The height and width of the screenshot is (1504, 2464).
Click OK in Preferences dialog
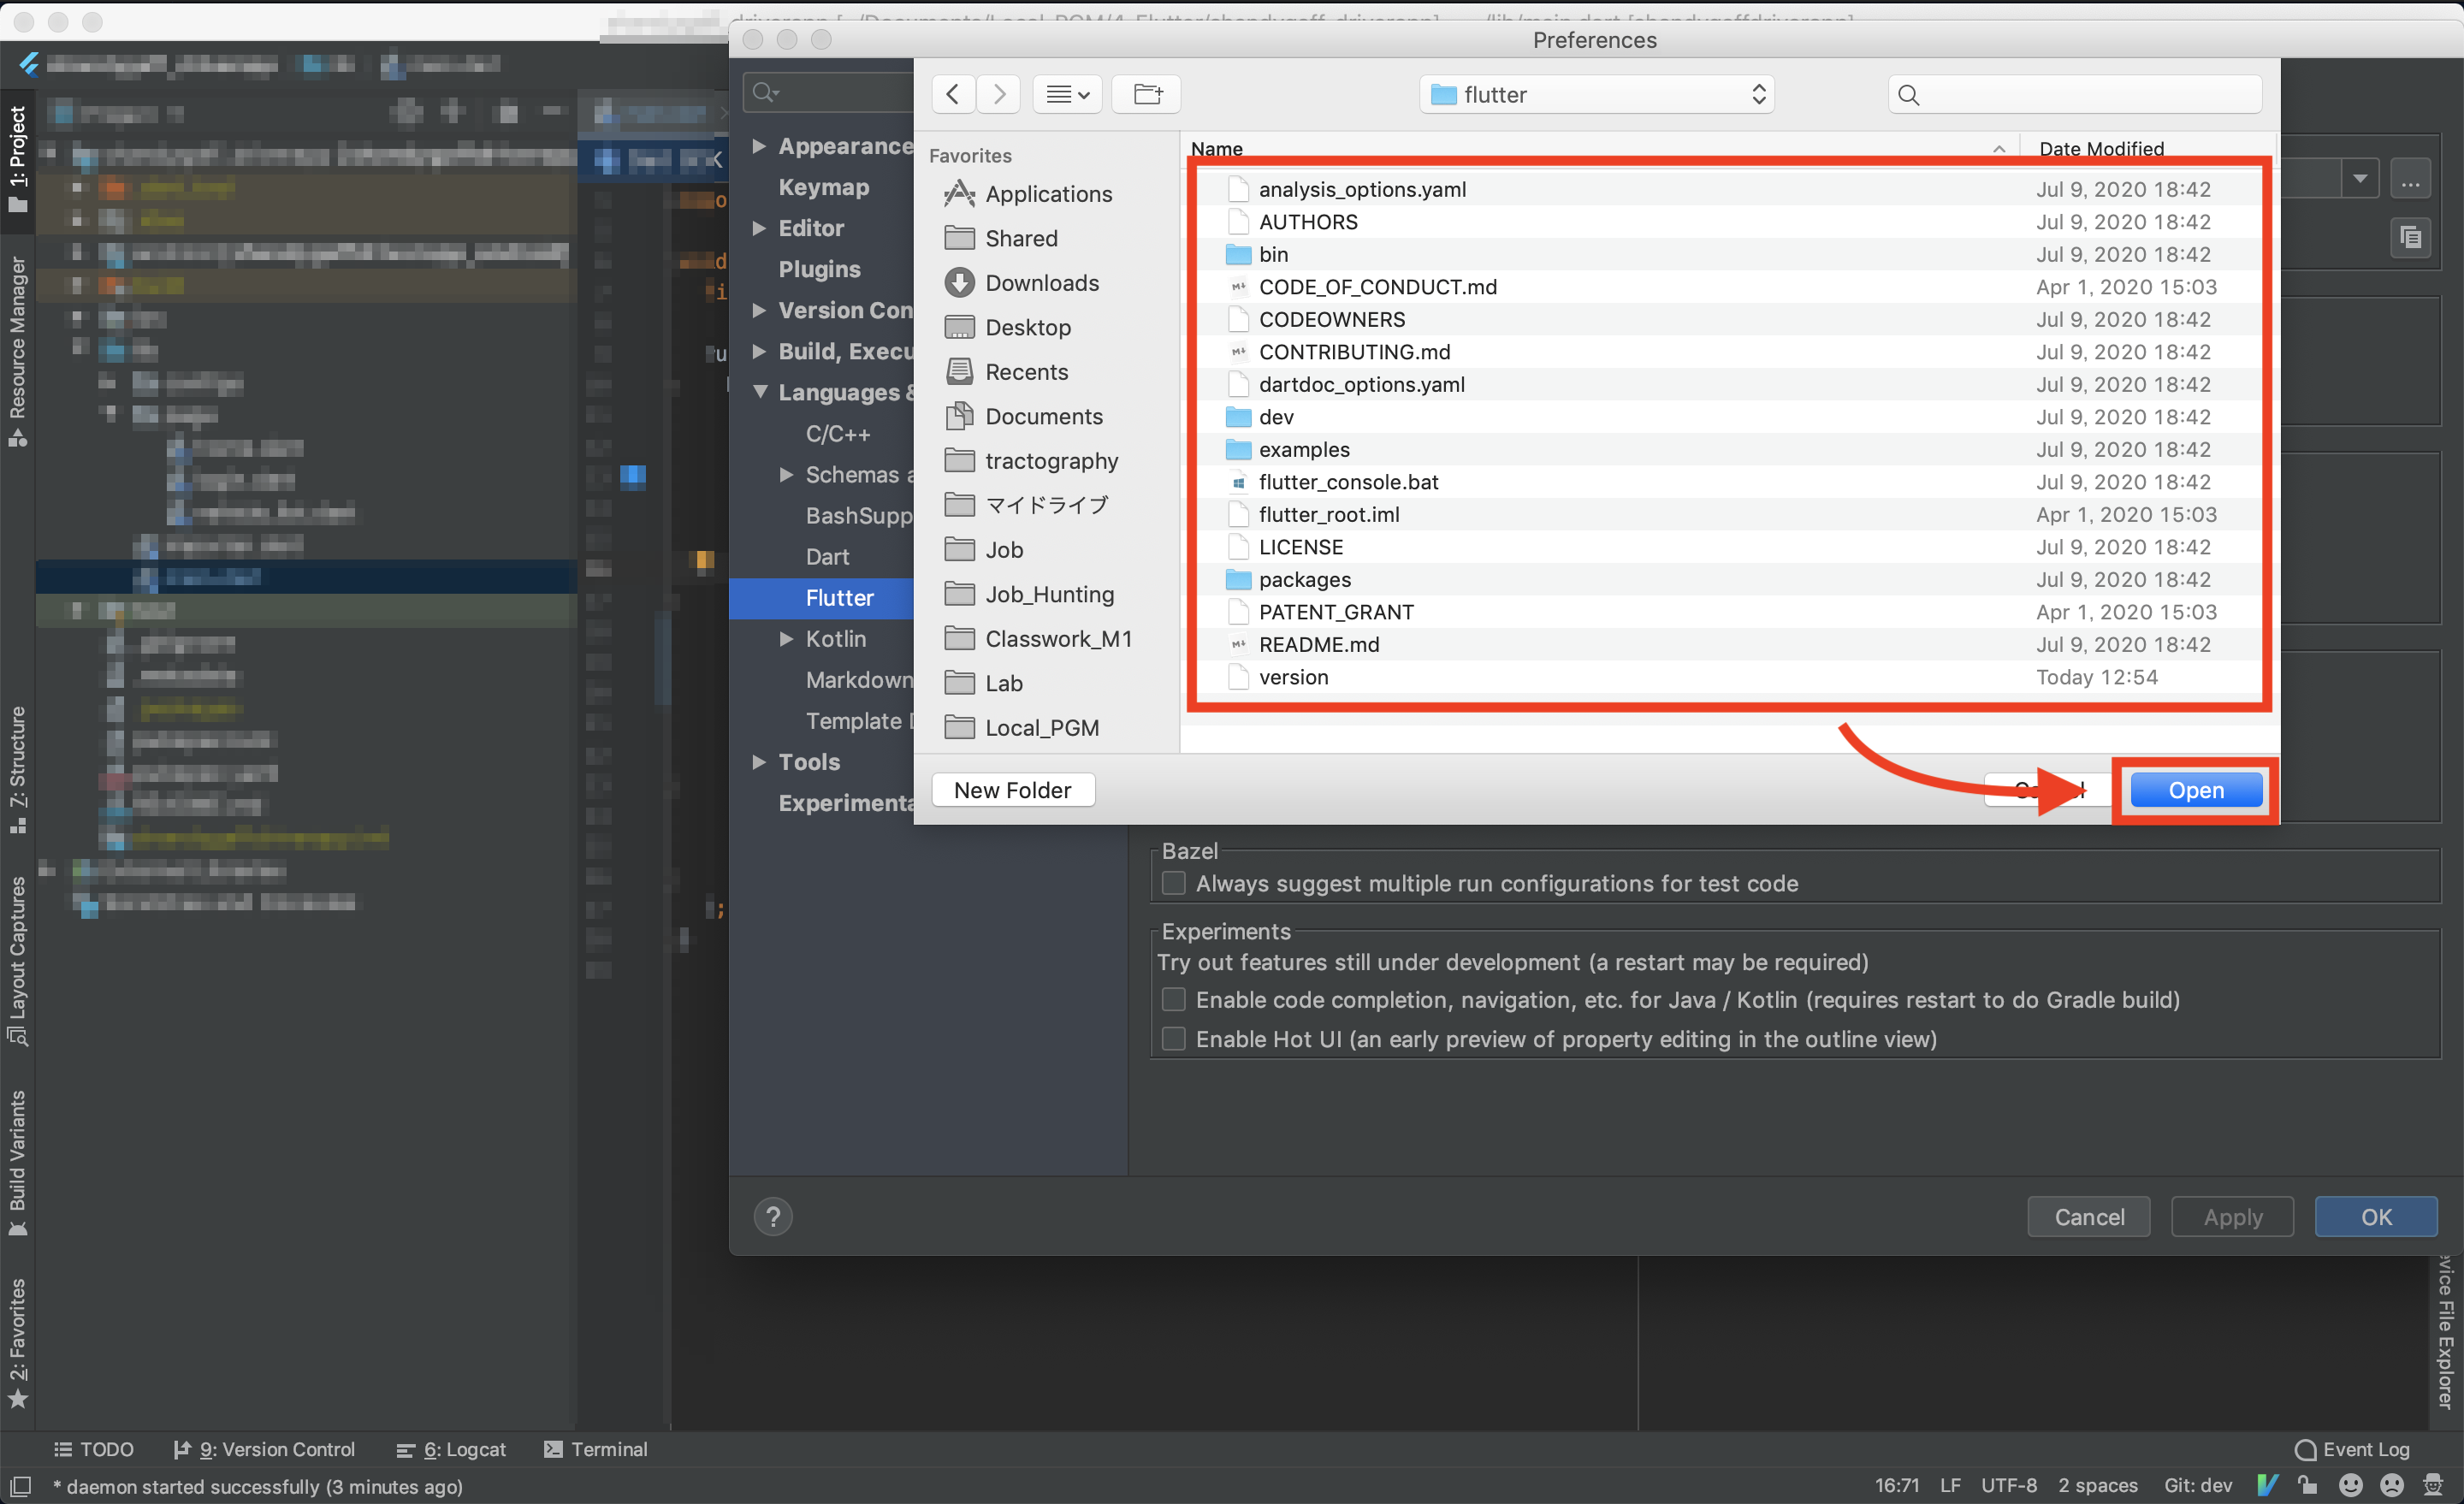pos(2376,1216)
